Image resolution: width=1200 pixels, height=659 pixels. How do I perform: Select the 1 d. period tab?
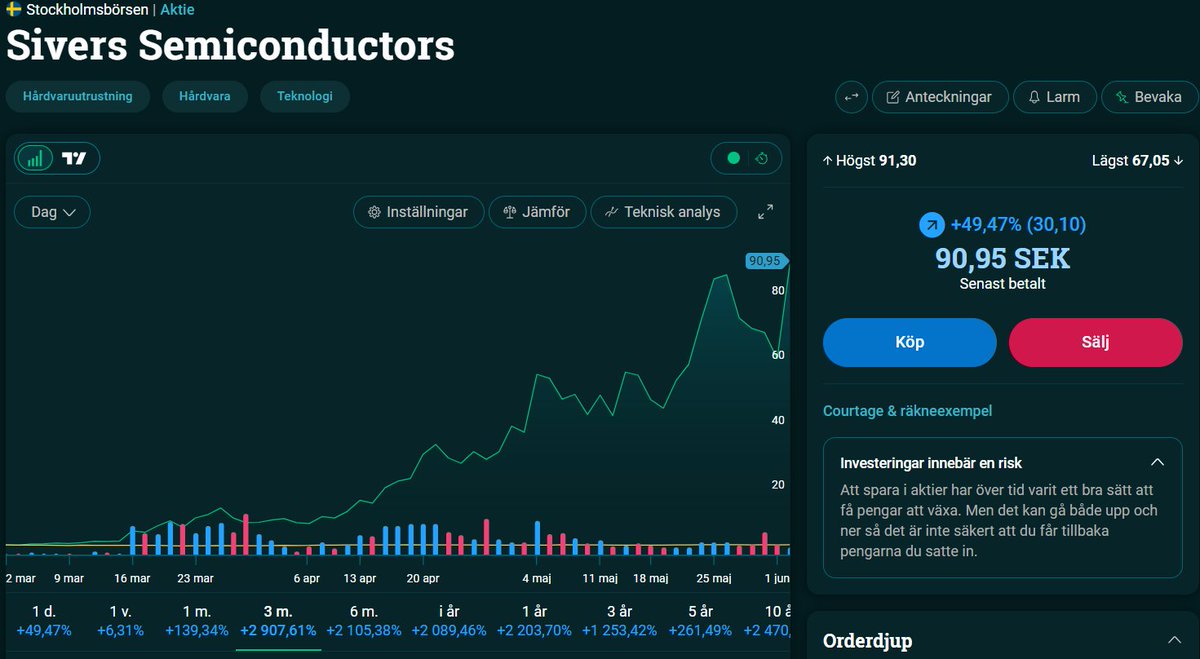coord(44,621)
